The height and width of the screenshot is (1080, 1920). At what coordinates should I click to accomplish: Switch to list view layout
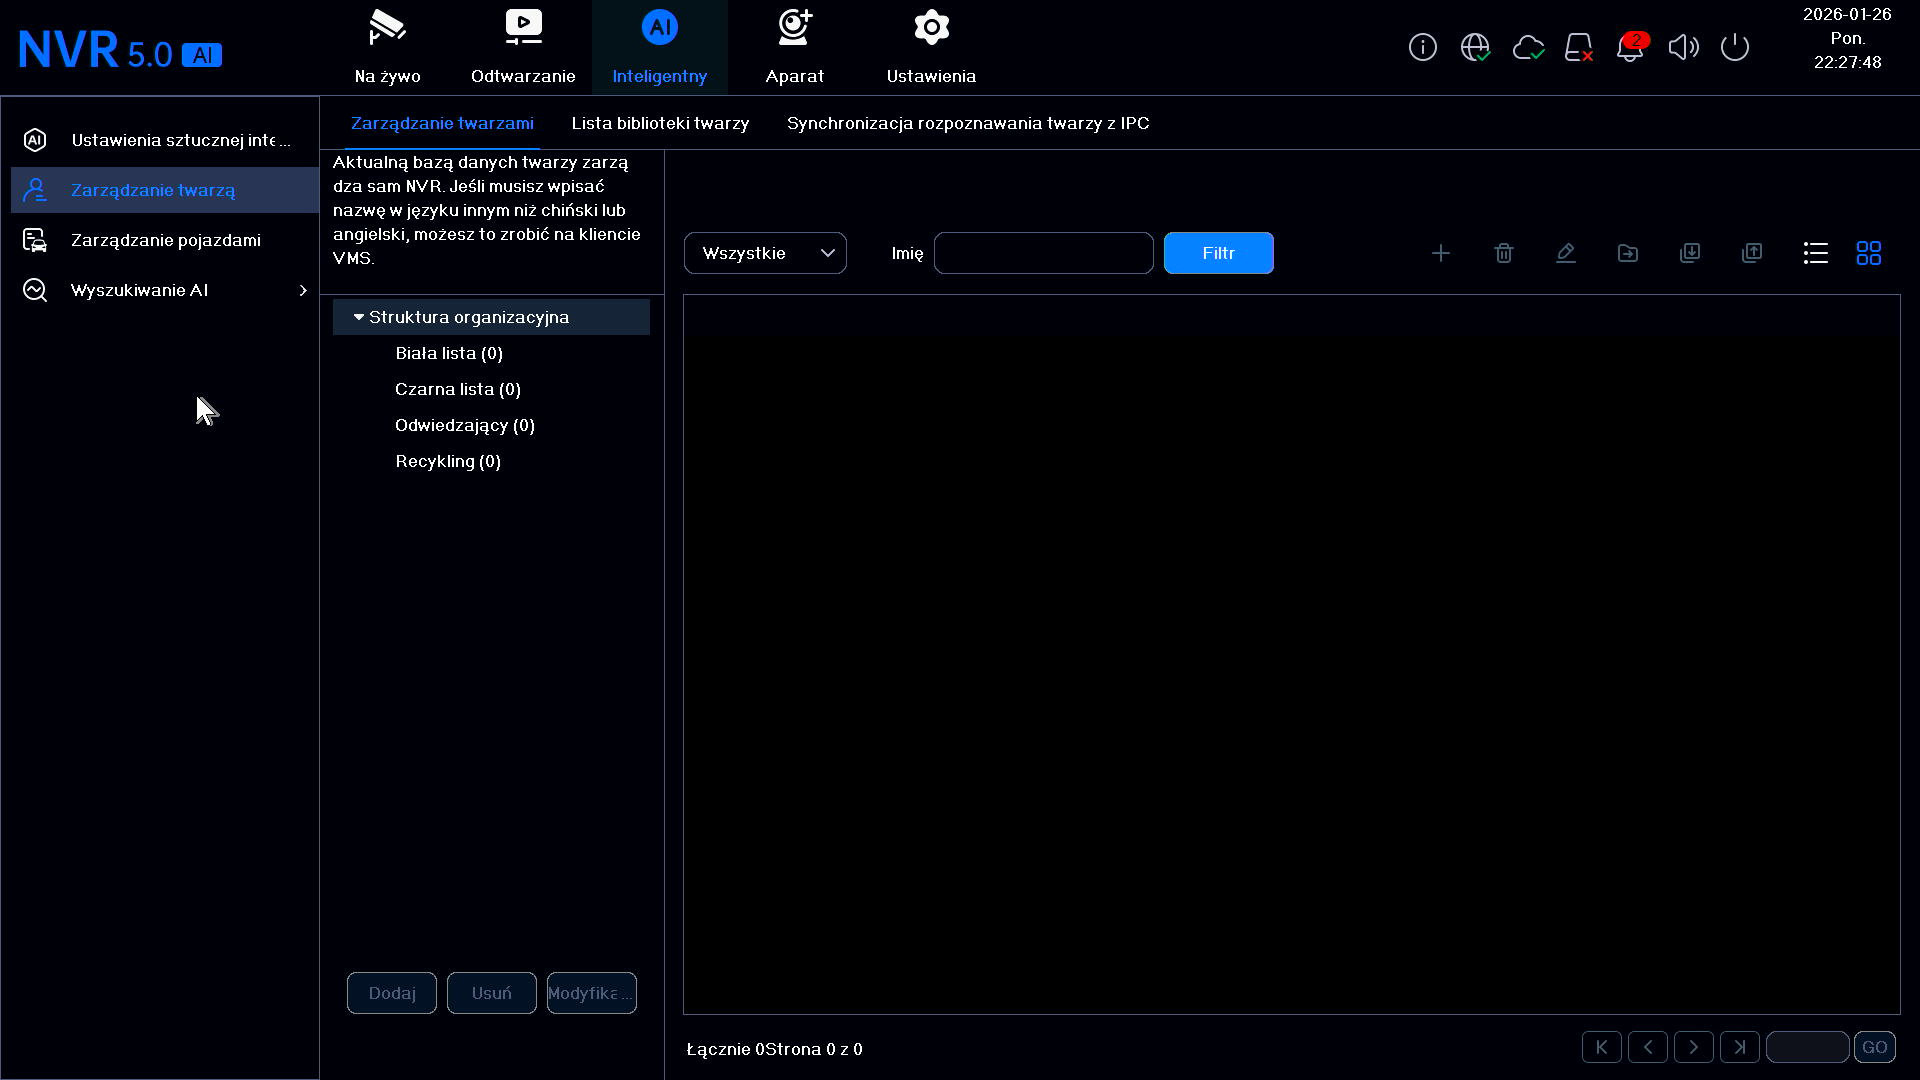point(1816,253)
